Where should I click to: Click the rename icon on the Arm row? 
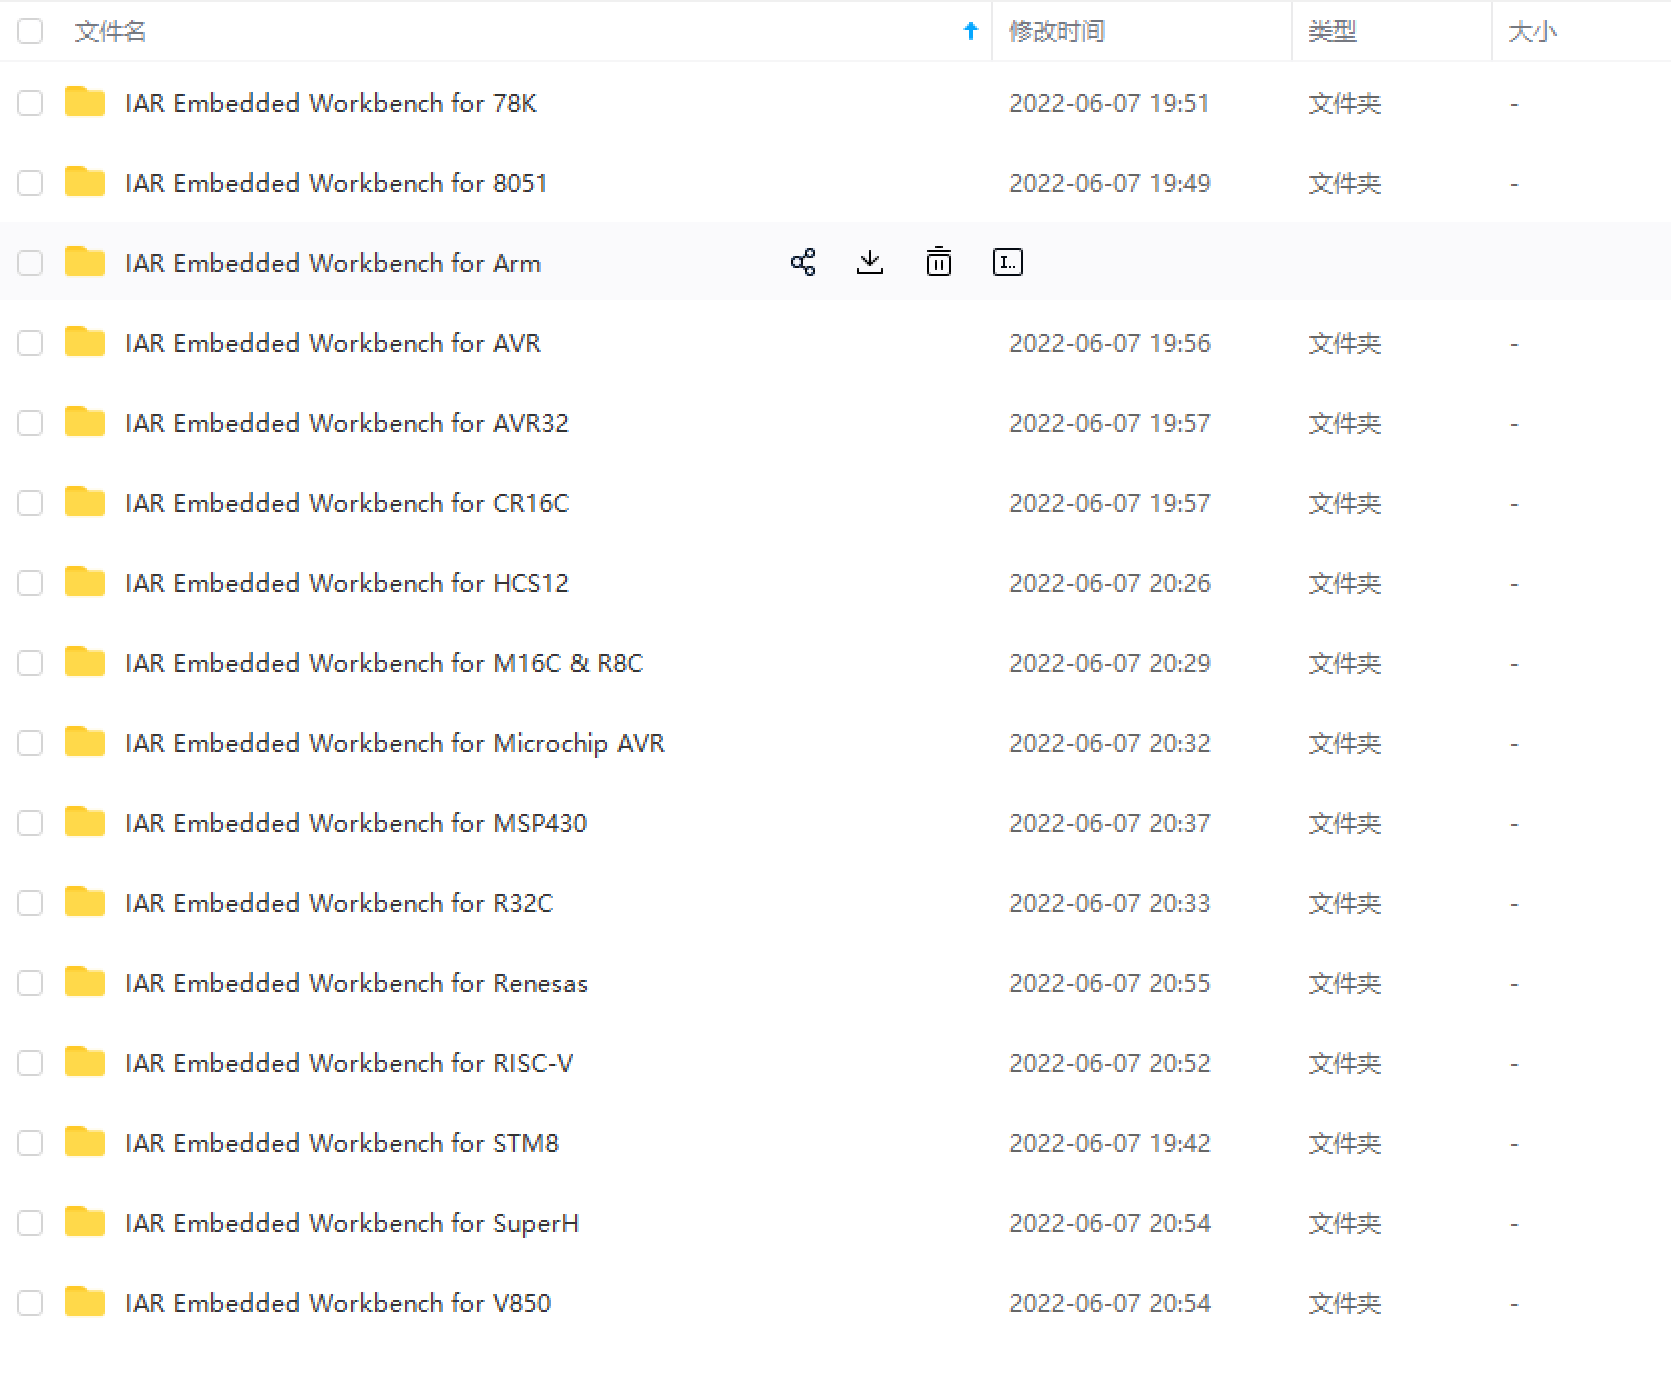click(x=1007, y=262)
